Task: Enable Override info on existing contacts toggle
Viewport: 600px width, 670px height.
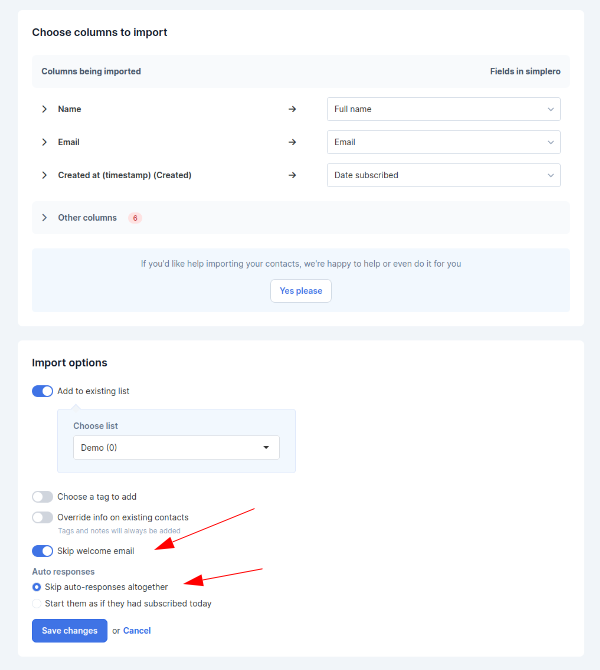Action: 42,517
